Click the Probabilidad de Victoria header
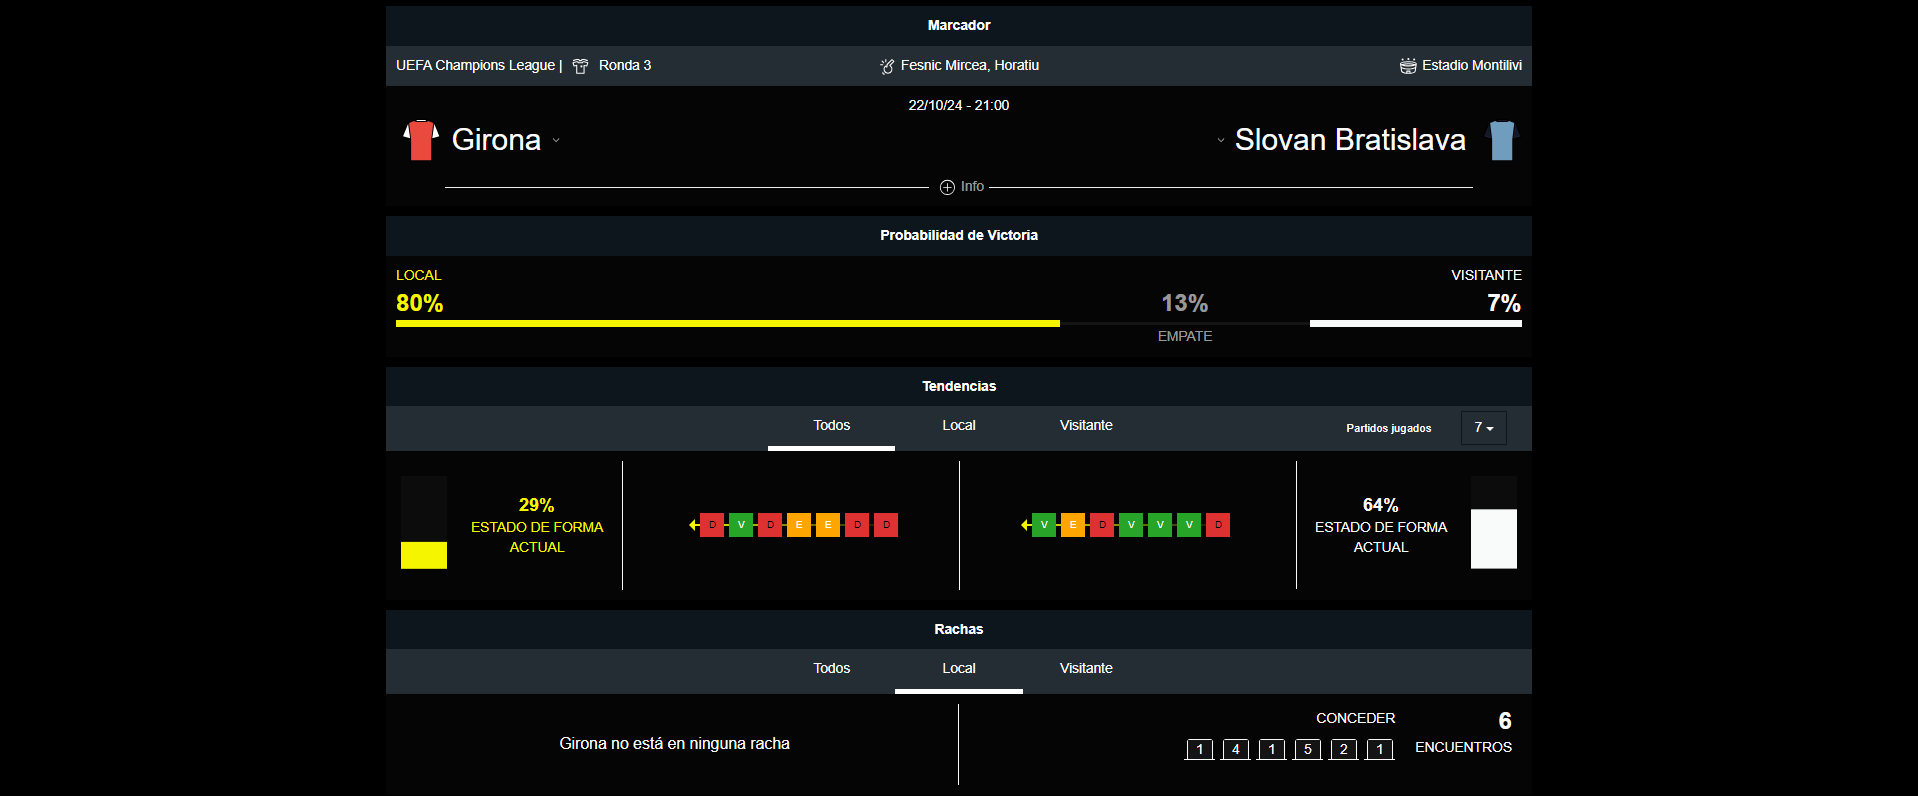This screenshot has width=1918, height=796. point(959,236)
